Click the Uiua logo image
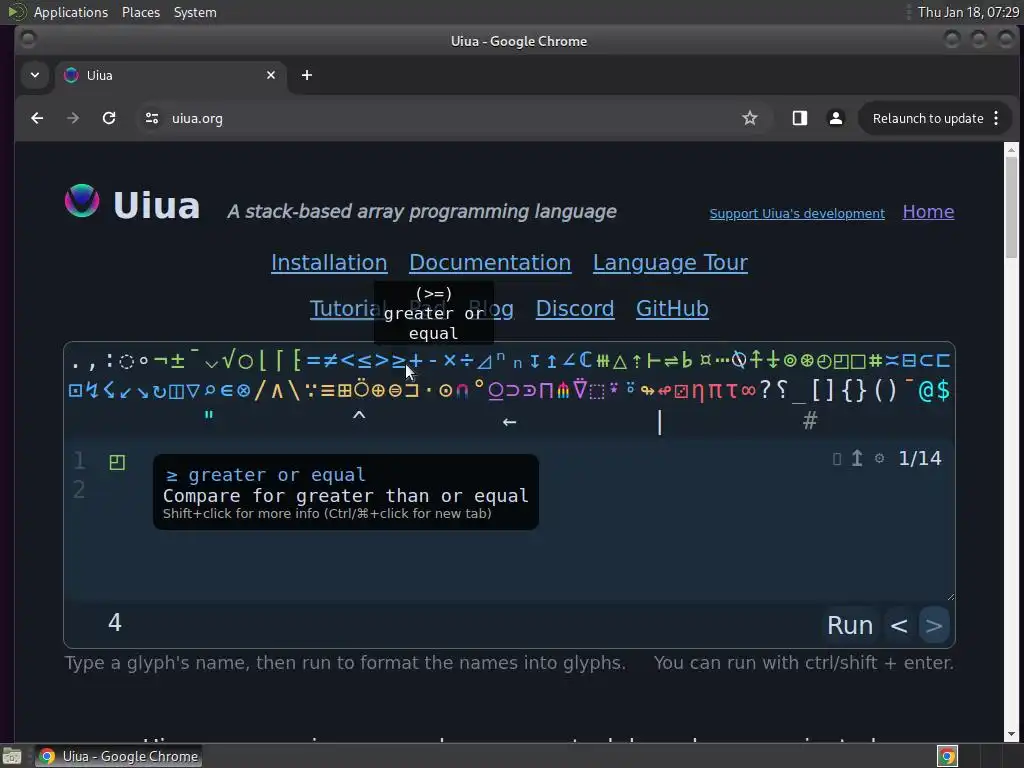 coord(82,201)
